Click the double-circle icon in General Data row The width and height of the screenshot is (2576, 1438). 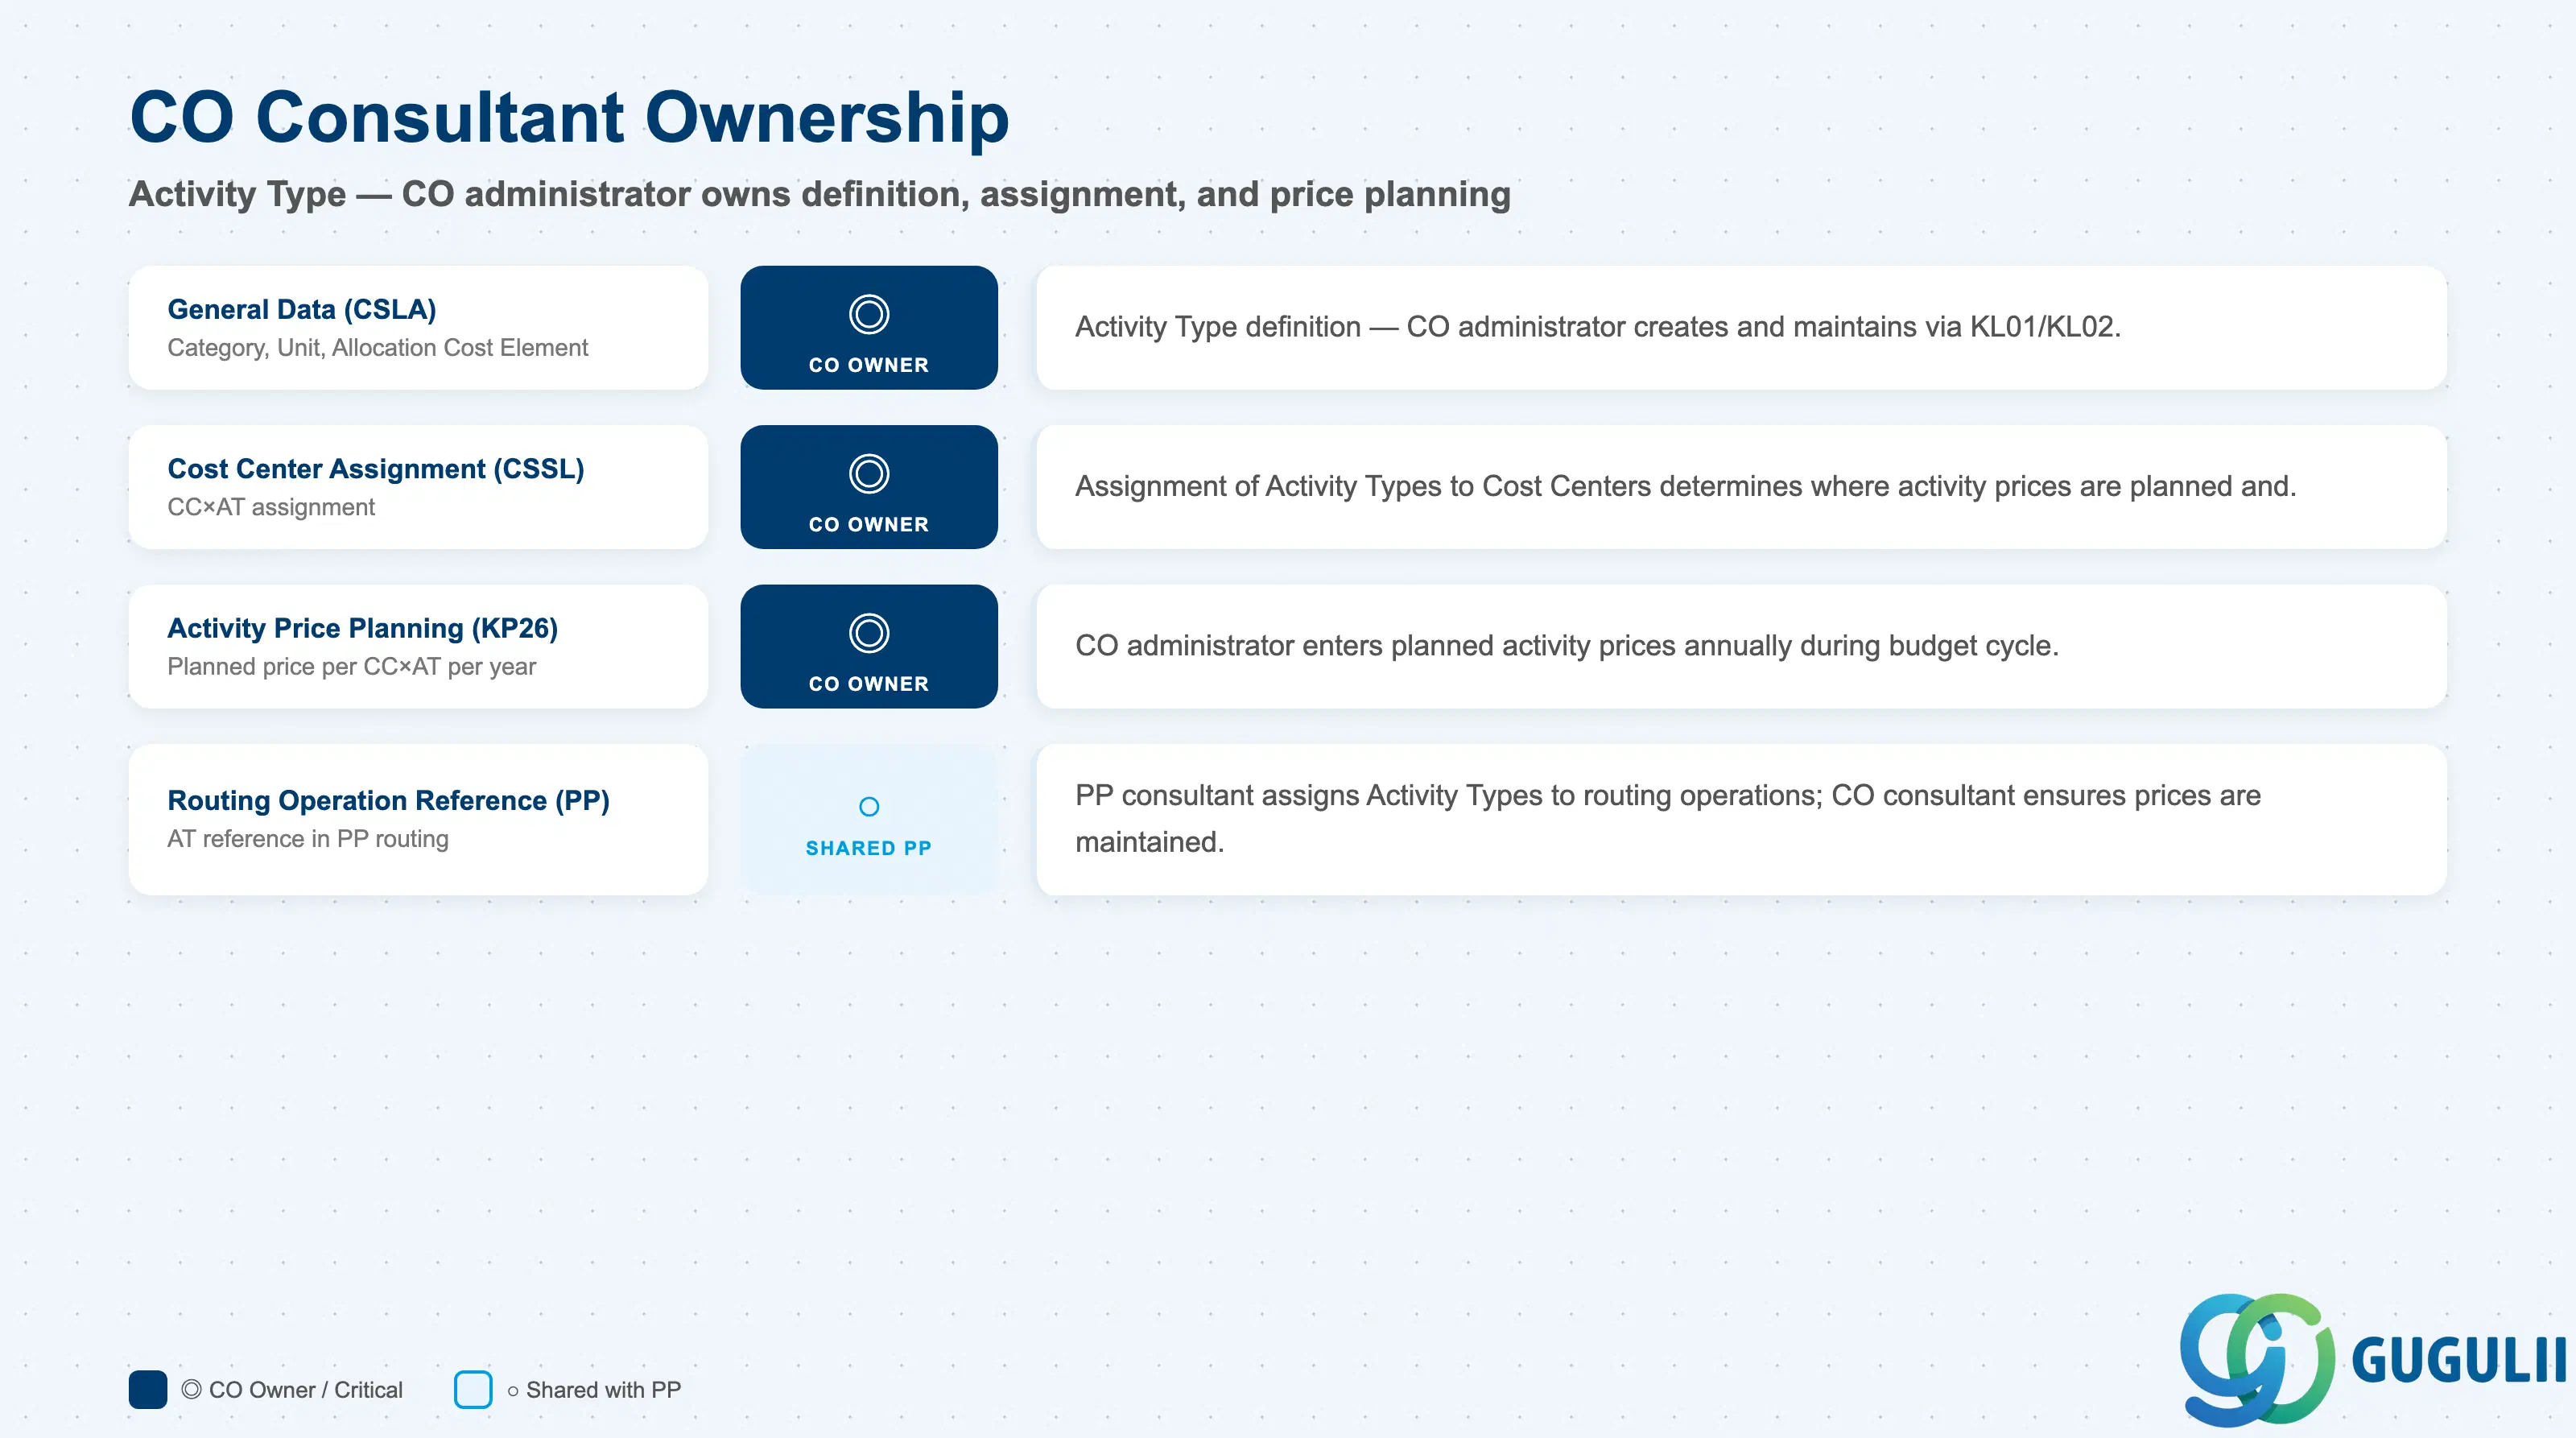pyautogui.click(x=869, y=314)
